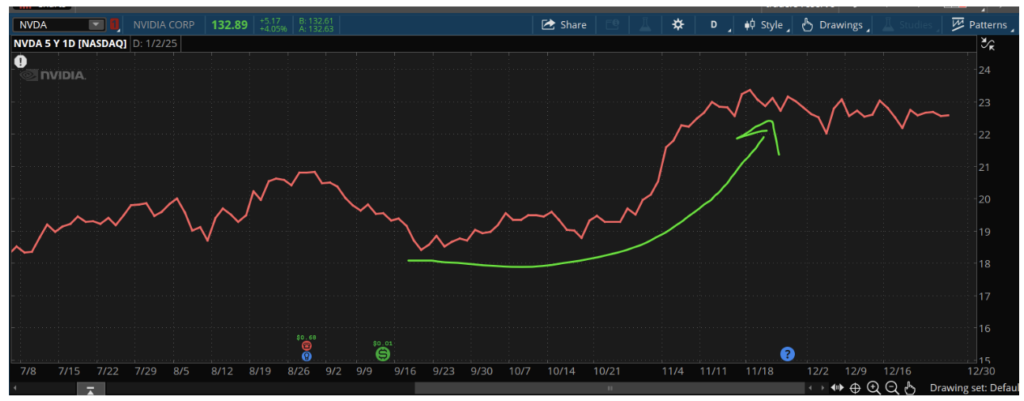Open the D timeframe dropdown
This screenshot has width=1024, height=401.
[716, 25]
